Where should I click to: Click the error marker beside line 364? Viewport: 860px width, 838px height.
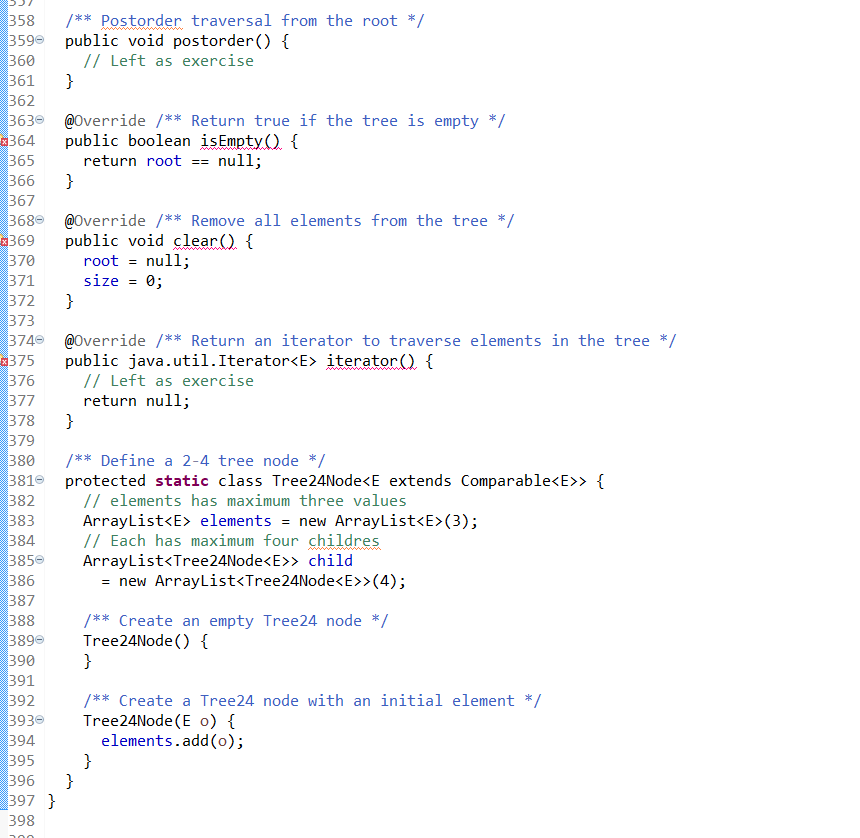[8, 140]
